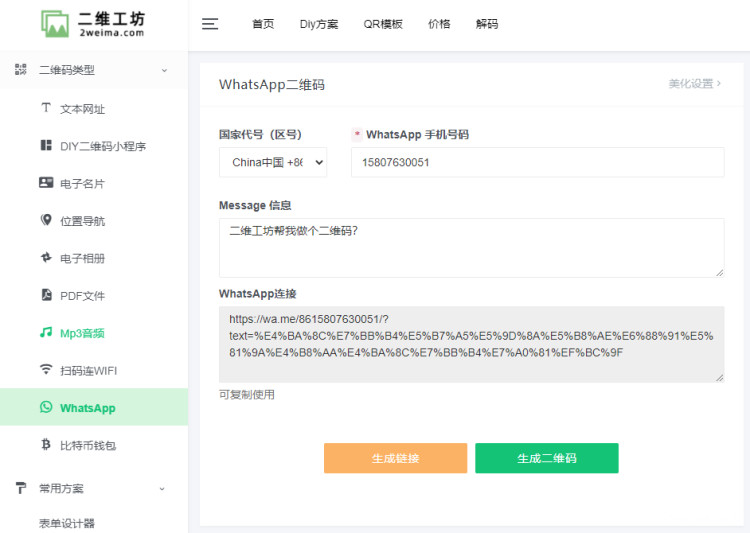
Task: Expand the 常用方案 sidebar section
Action: [164, 488]
